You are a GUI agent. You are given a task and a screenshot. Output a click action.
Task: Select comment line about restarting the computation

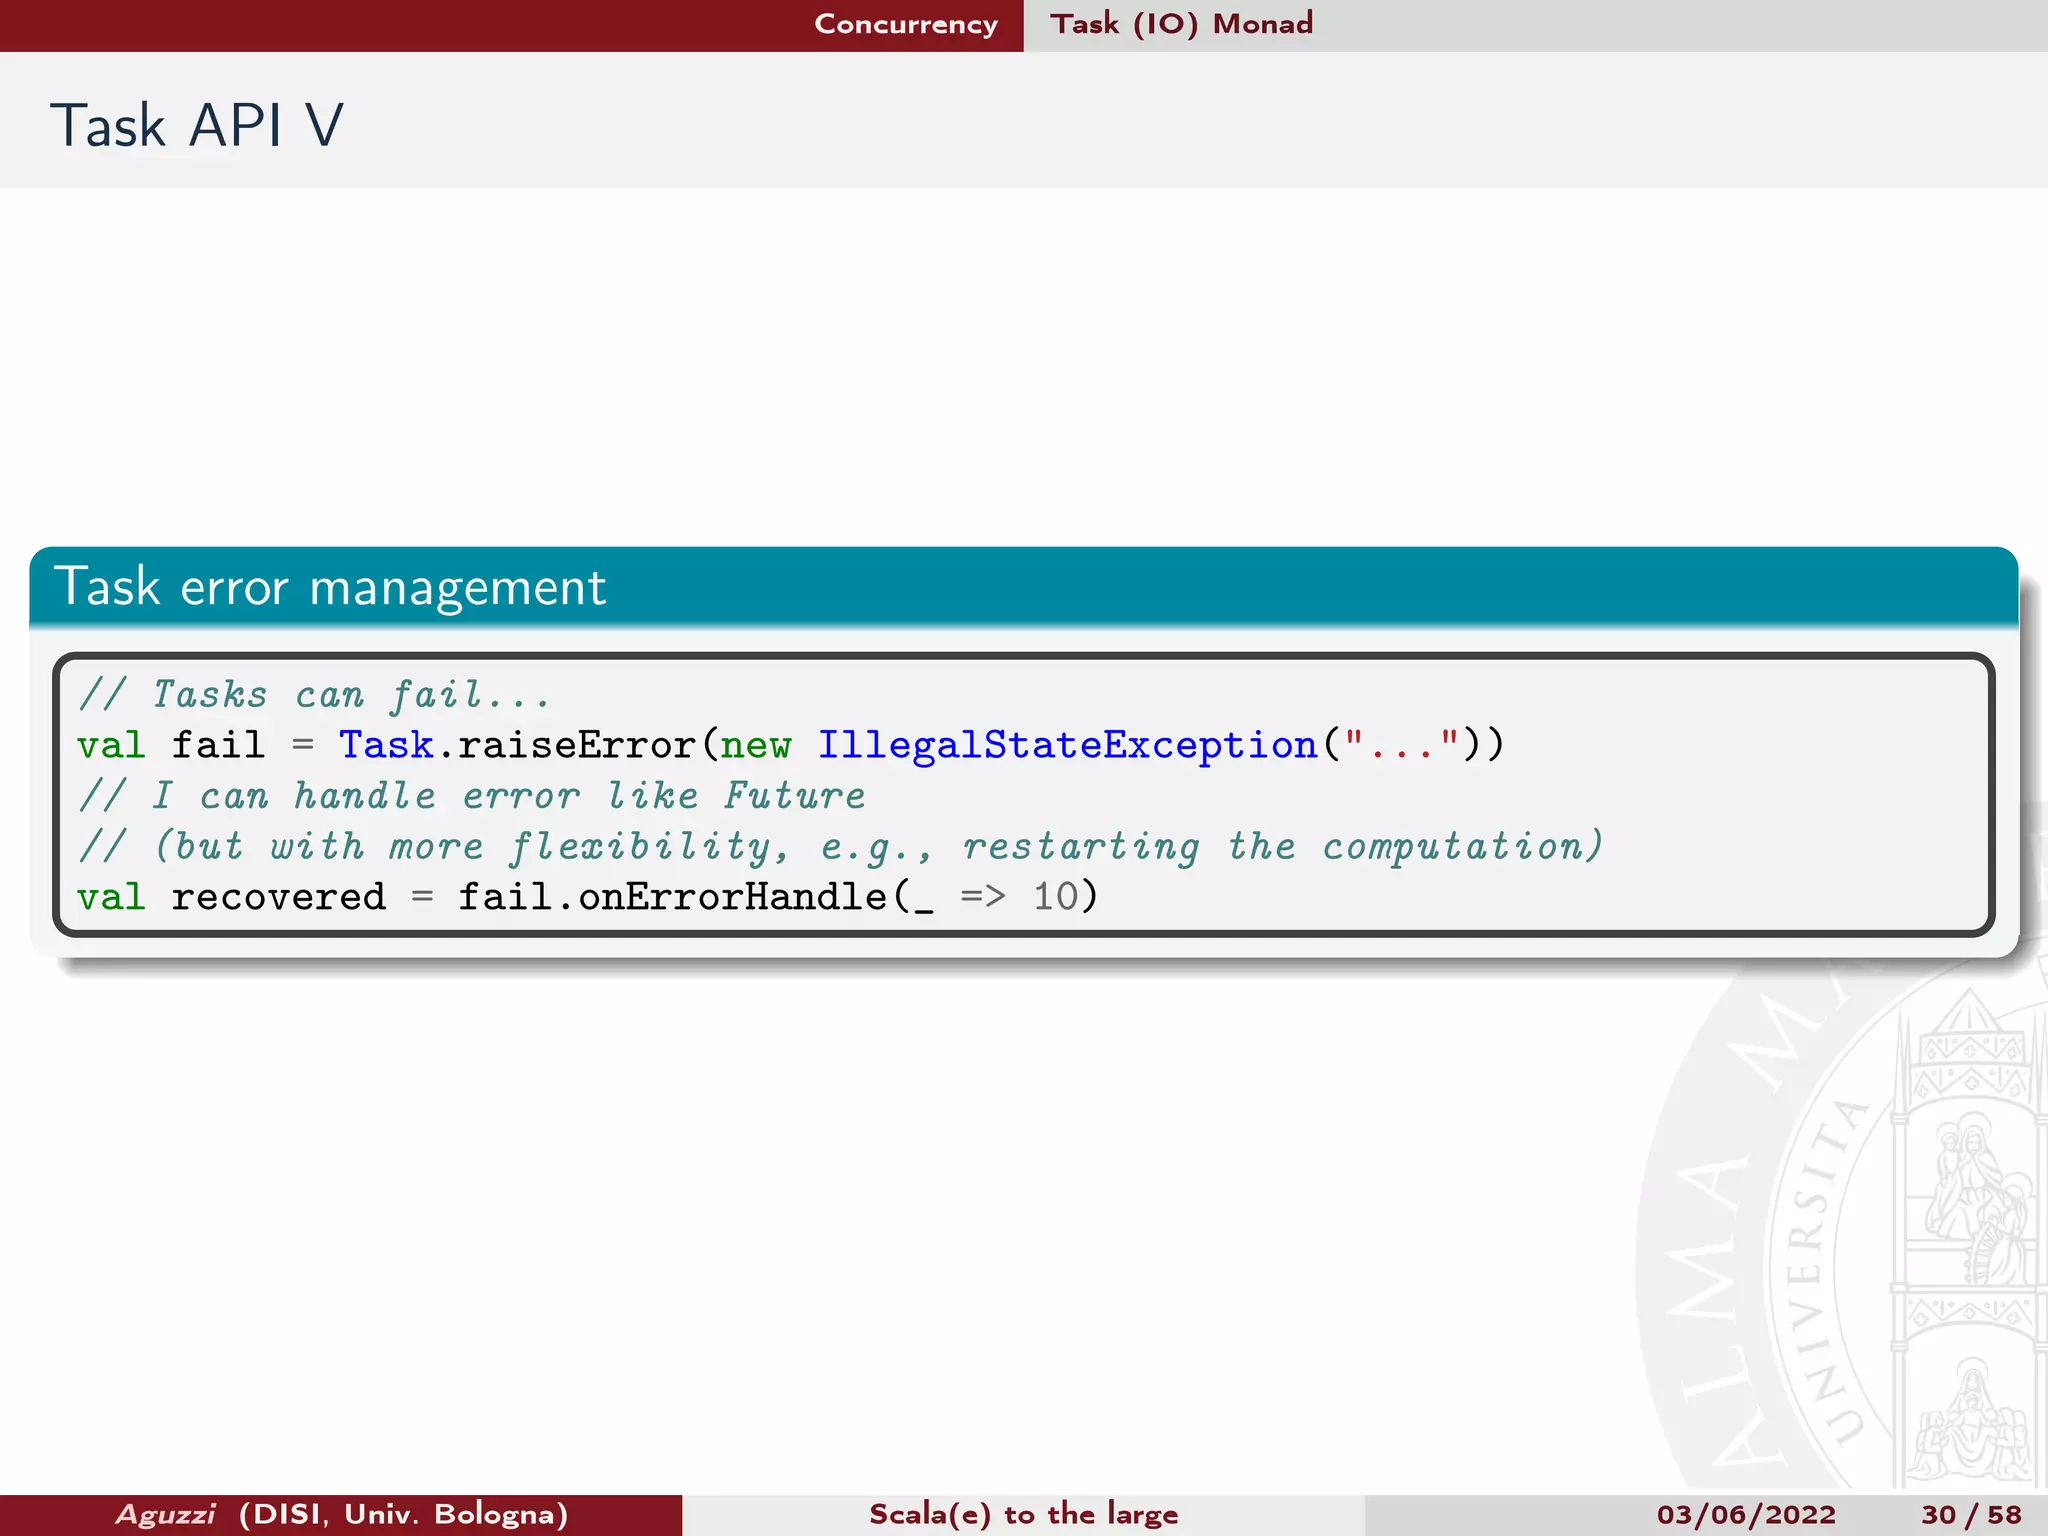point(840,847)
